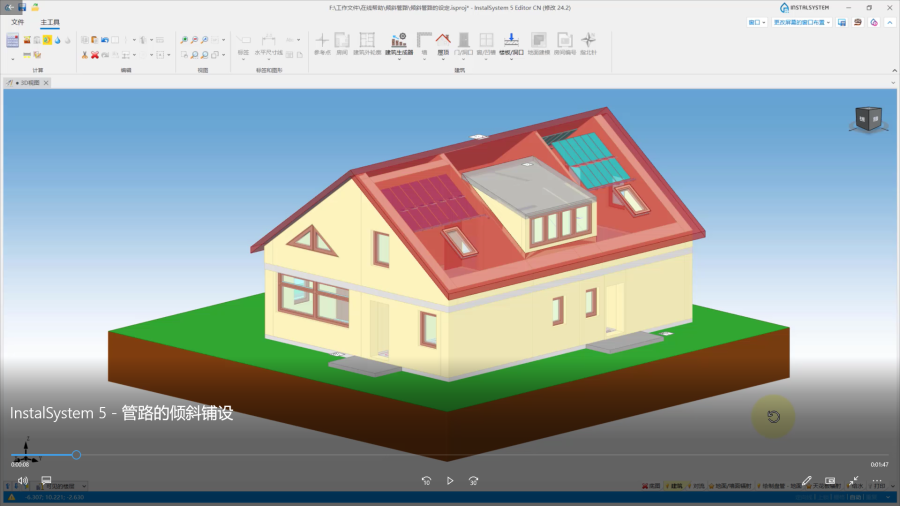This screenshot has height=506, width=900.
Task: Select the 门/洞口 door tool
Action: 464,44
